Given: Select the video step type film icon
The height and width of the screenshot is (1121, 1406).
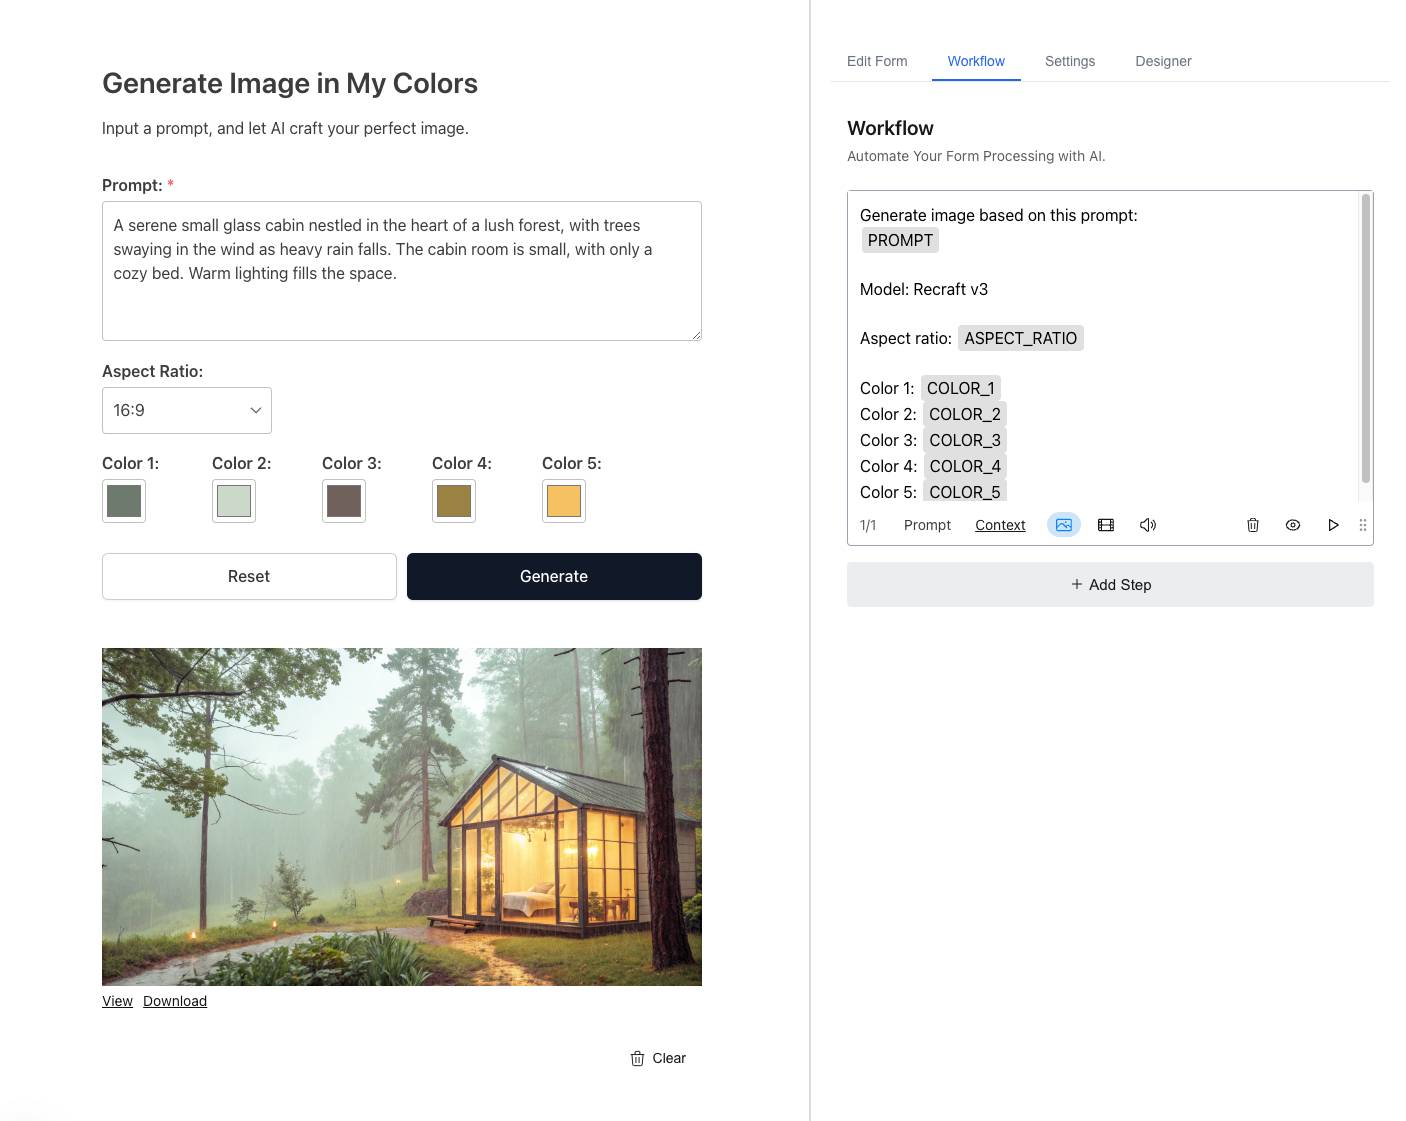Looking at the screenshot, I should [1106, 525].
